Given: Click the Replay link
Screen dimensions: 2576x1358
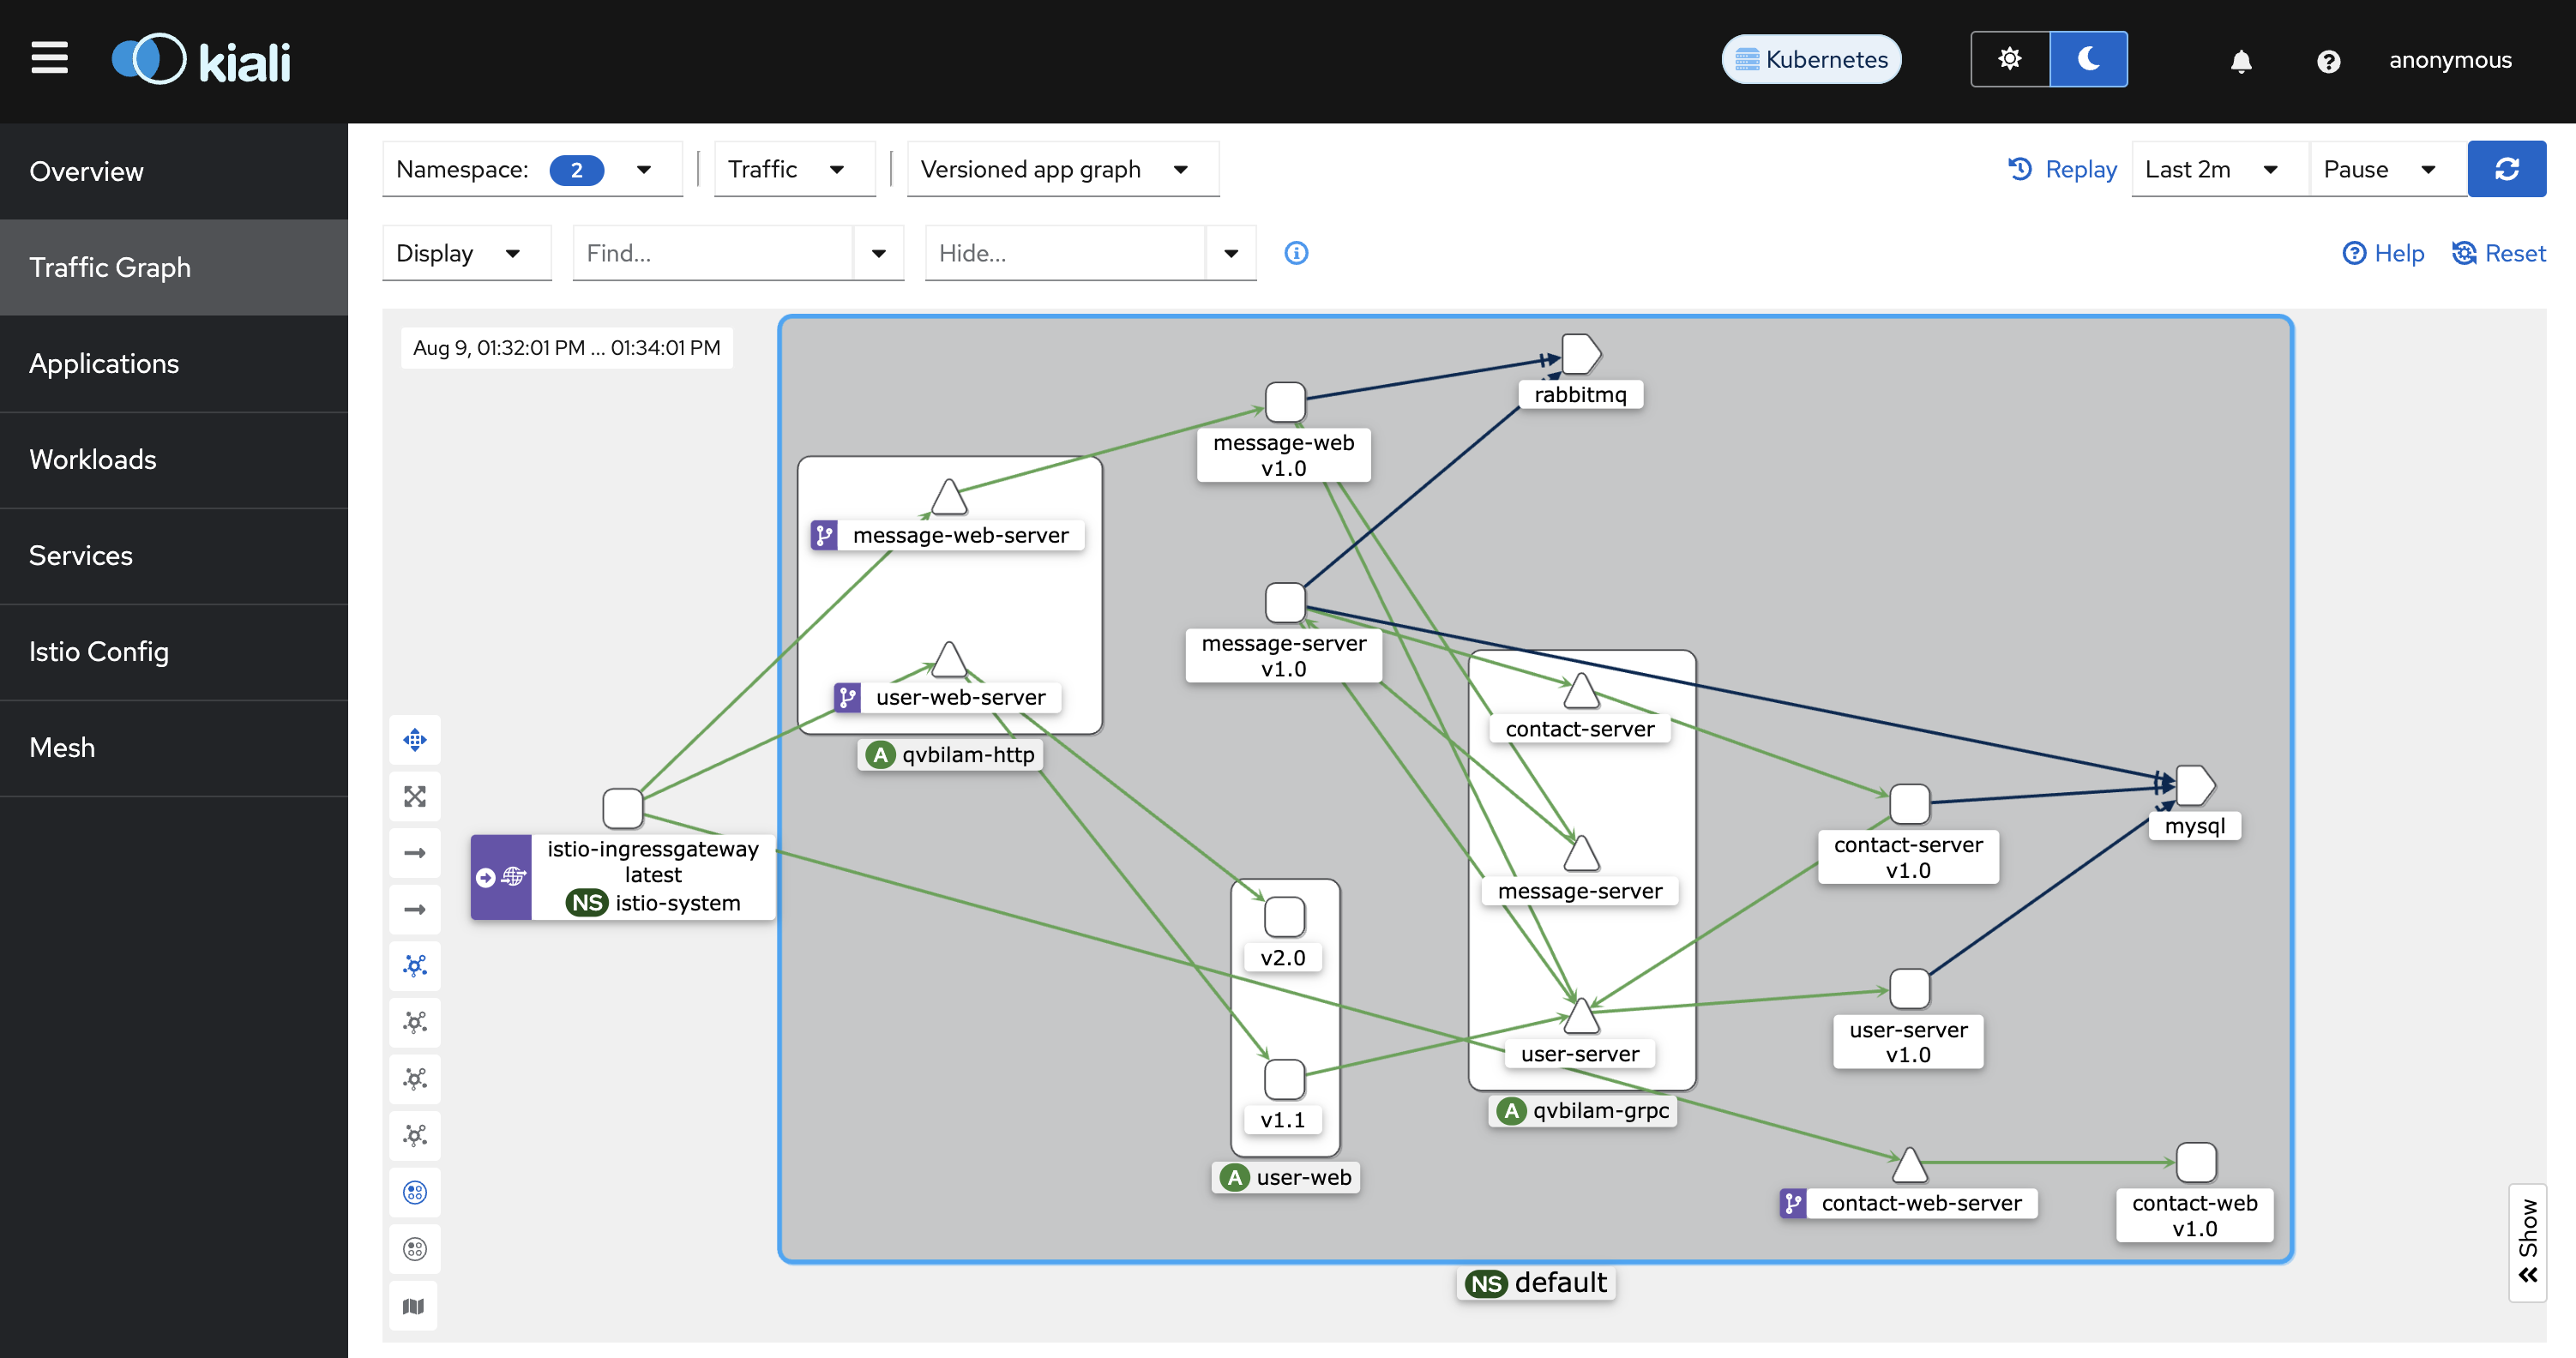Looking at the screenshot, I should (2062, 169).
